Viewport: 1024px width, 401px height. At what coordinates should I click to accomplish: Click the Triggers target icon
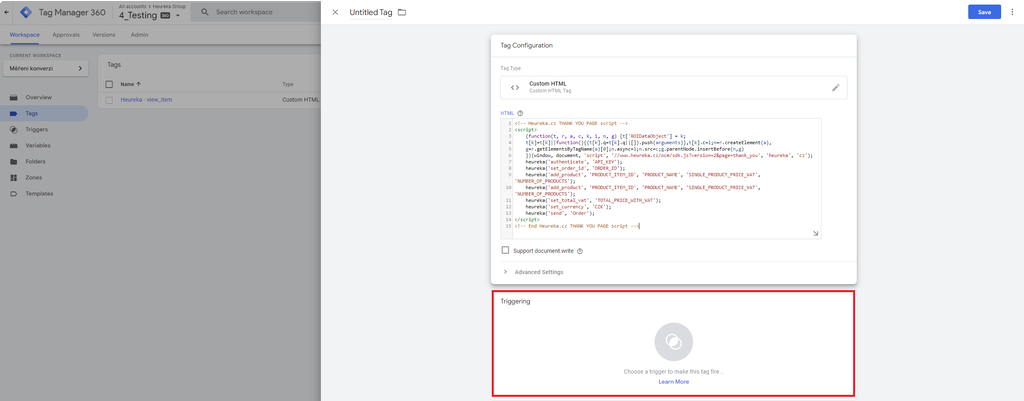click(13, 129)
